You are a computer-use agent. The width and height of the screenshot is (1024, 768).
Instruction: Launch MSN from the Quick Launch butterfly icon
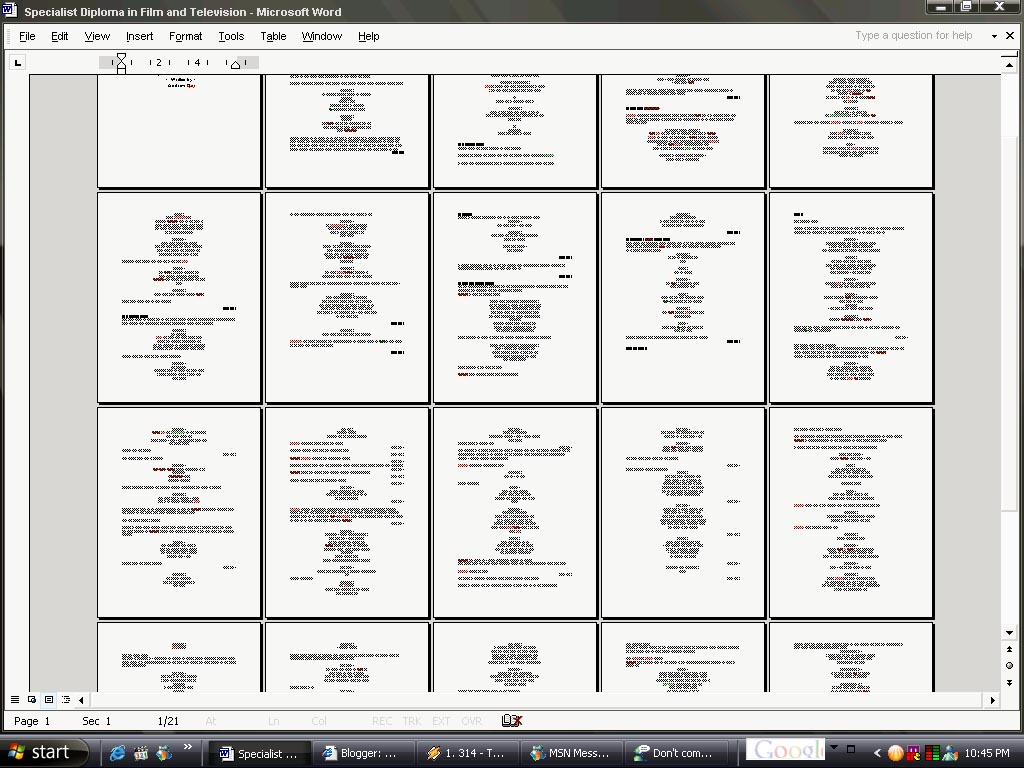(163, 752)
